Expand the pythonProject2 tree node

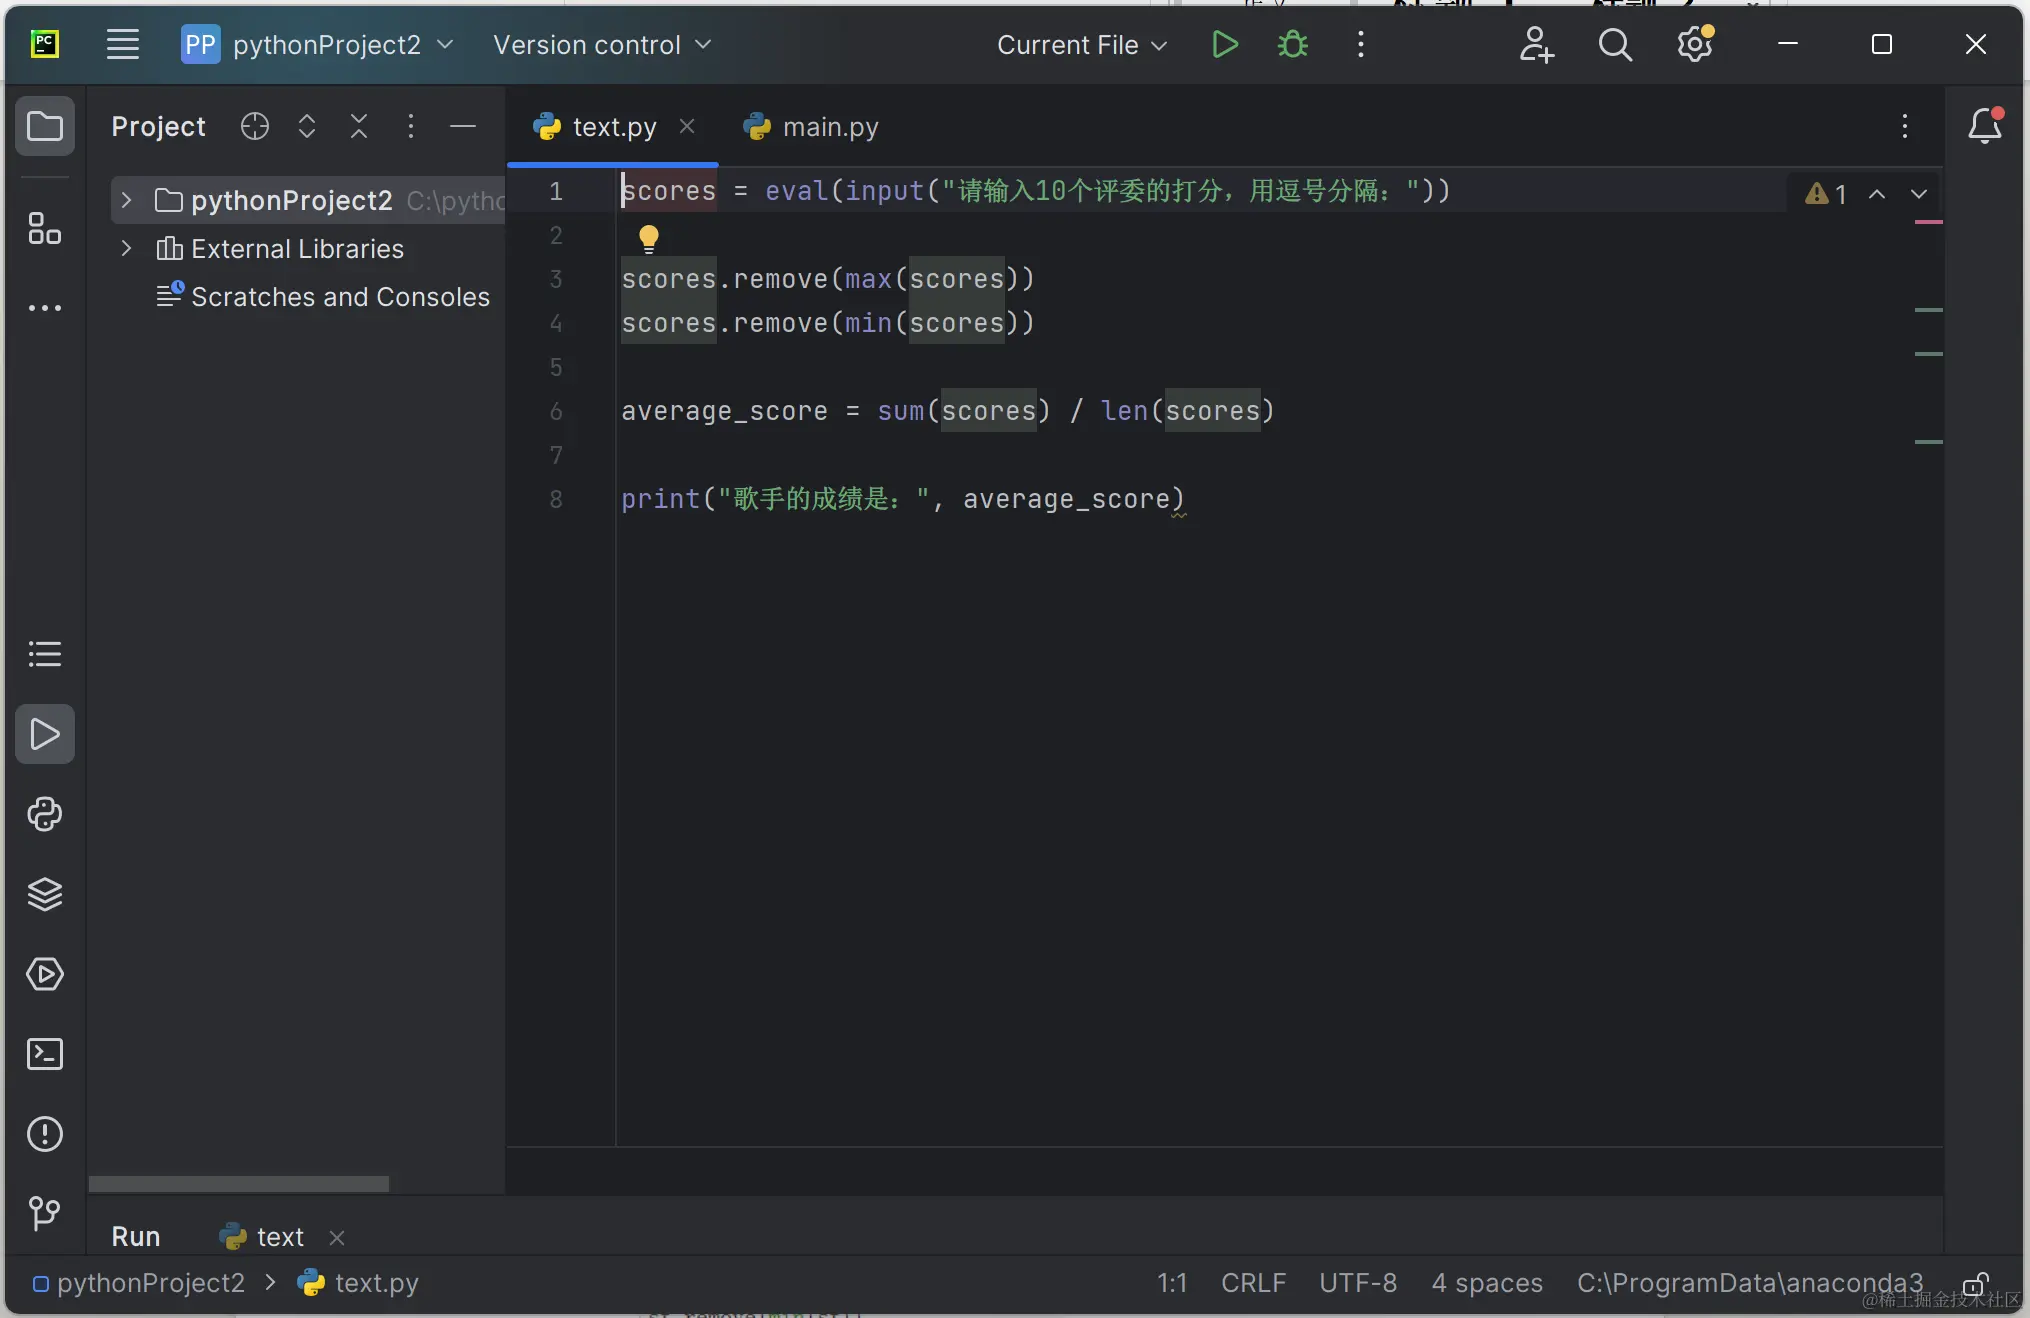pos(126,200)
